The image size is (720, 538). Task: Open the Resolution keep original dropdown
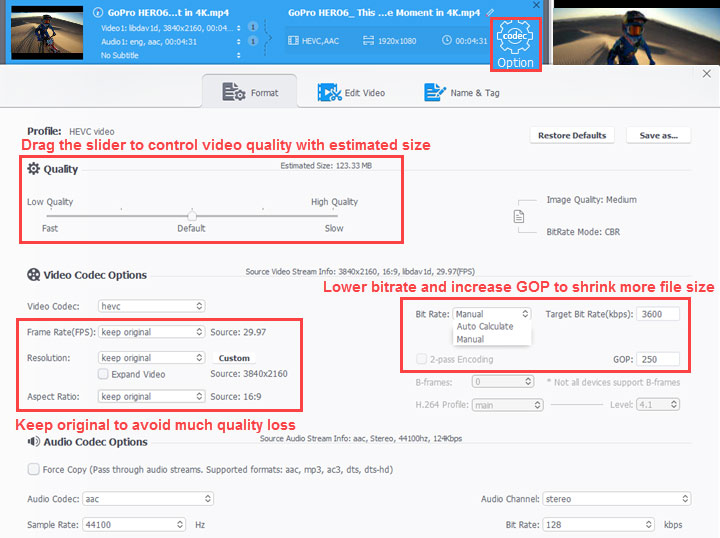click(x=151, y=358)
